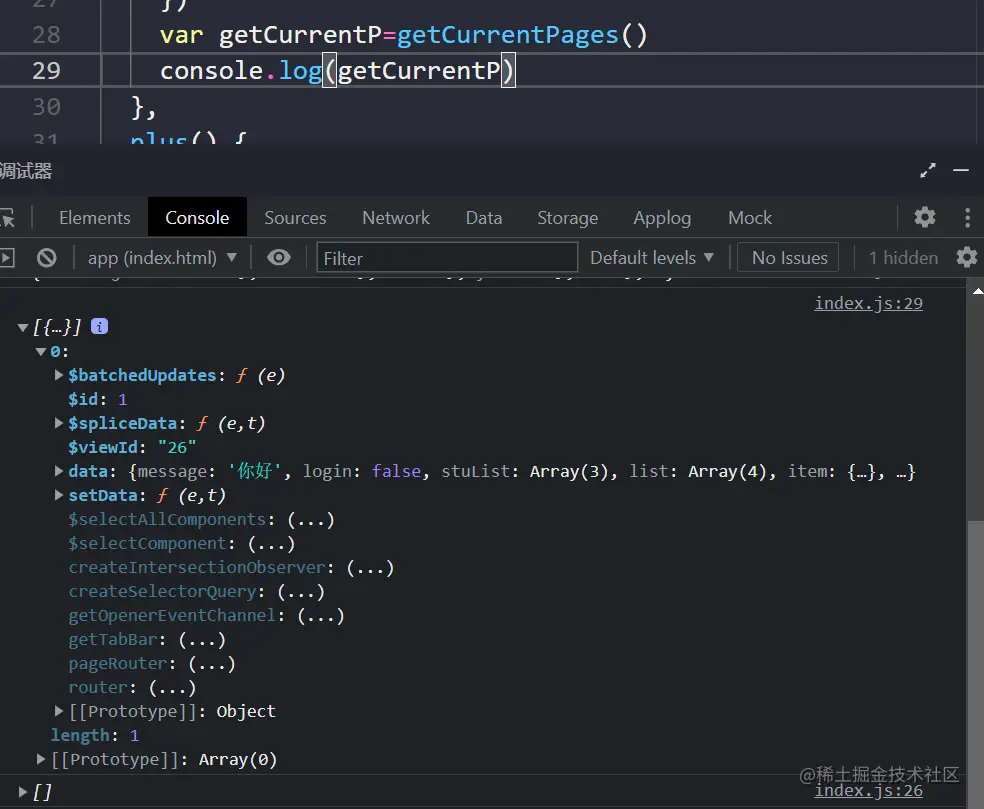Expand the [[Prototype]]: Array(0) entry
984x809 pixels.
41,759
